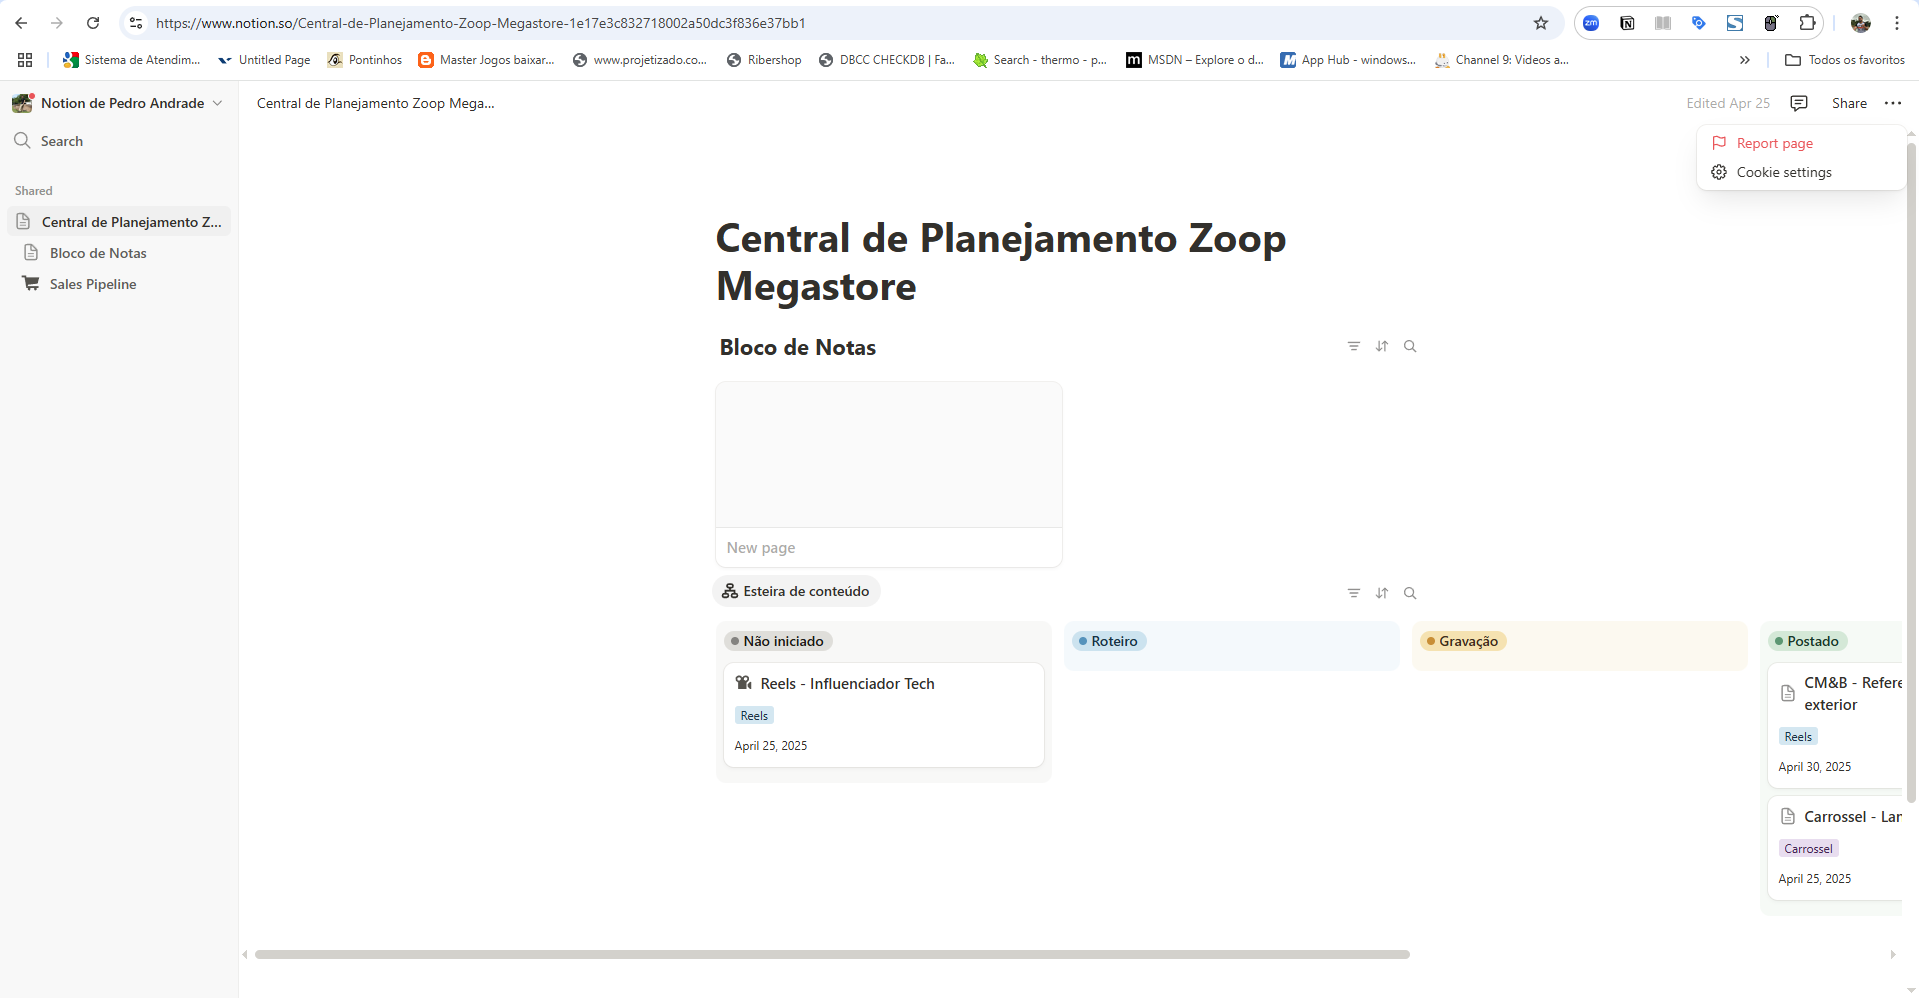The width and height of the screenshot is (1919, 998).
Task: Open the Notion page three-dot options menu
Action: coord(1893,103)
